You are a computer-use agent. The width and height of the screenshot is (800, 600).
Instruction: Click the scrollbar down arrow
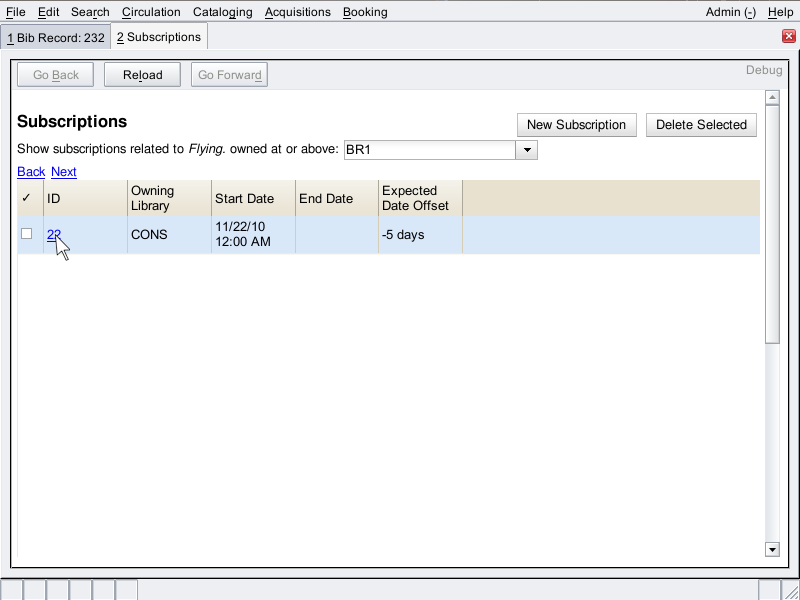click(x=771, y=549)
